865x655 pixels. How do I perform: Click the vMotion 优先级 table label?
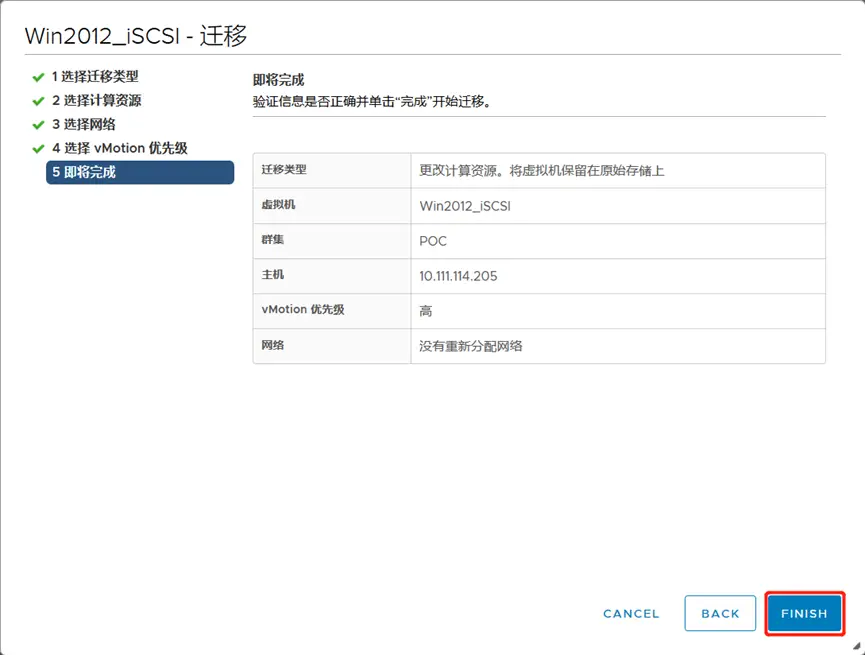click(x=303, y=310)
